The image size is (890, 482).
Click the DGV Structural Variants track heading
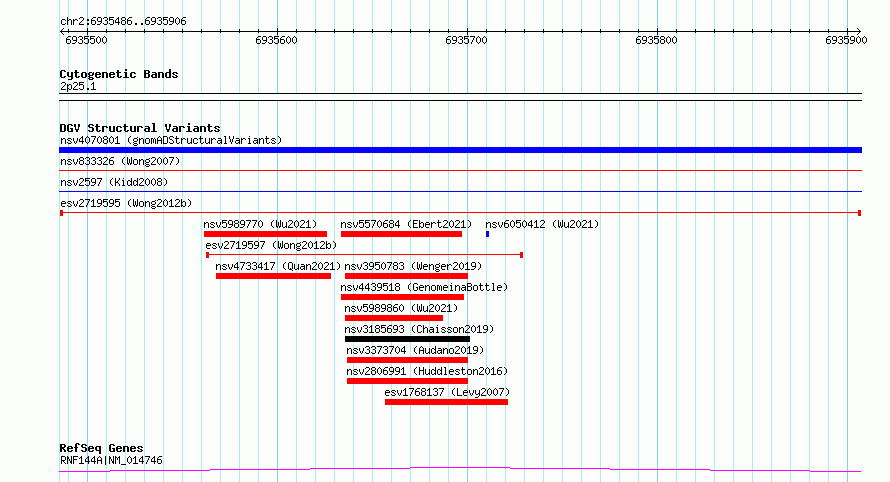click(x=139, y=128)
